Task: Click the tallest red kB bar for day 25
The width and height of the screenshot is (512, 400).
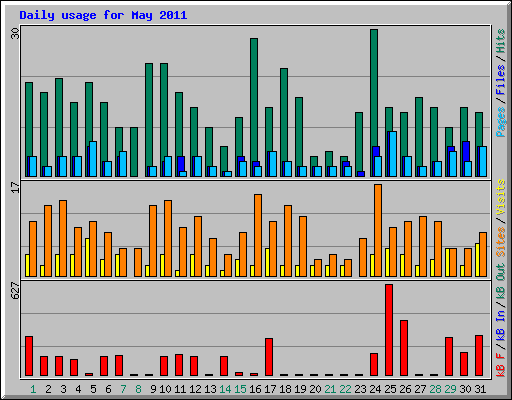Action: [x=389, y=330]
